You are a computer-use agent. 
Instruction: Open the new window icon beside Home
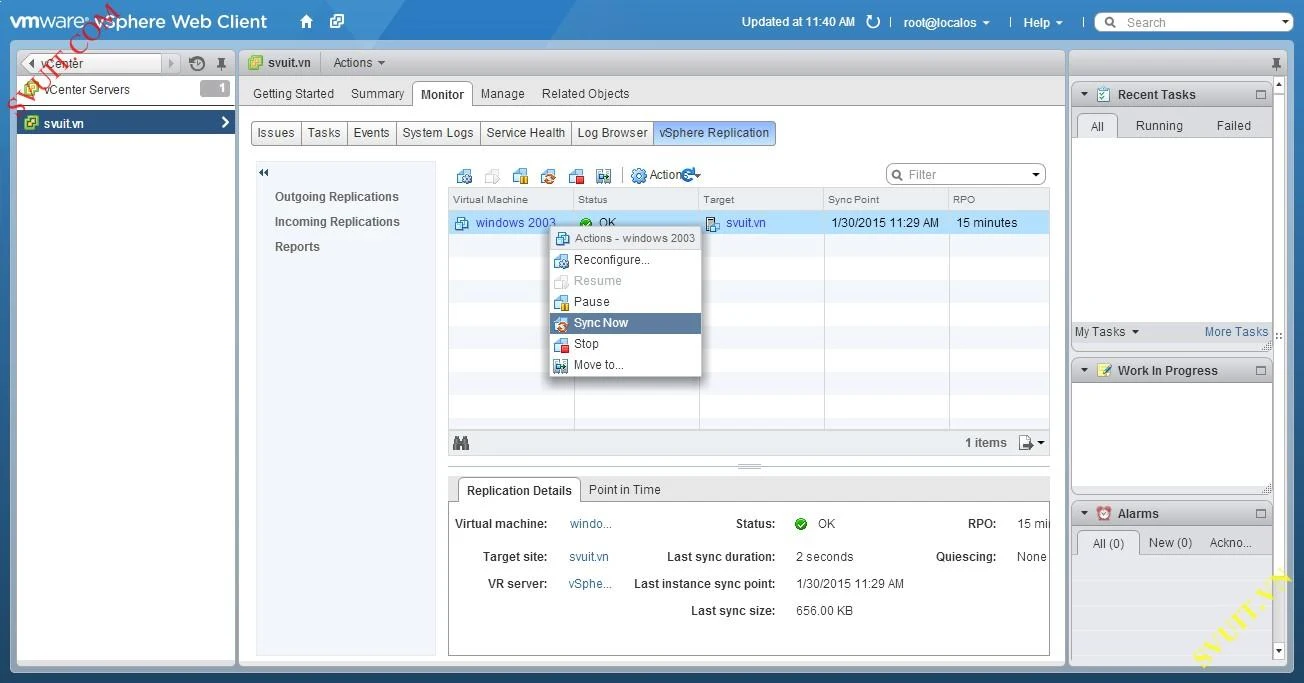click(337, 22)
